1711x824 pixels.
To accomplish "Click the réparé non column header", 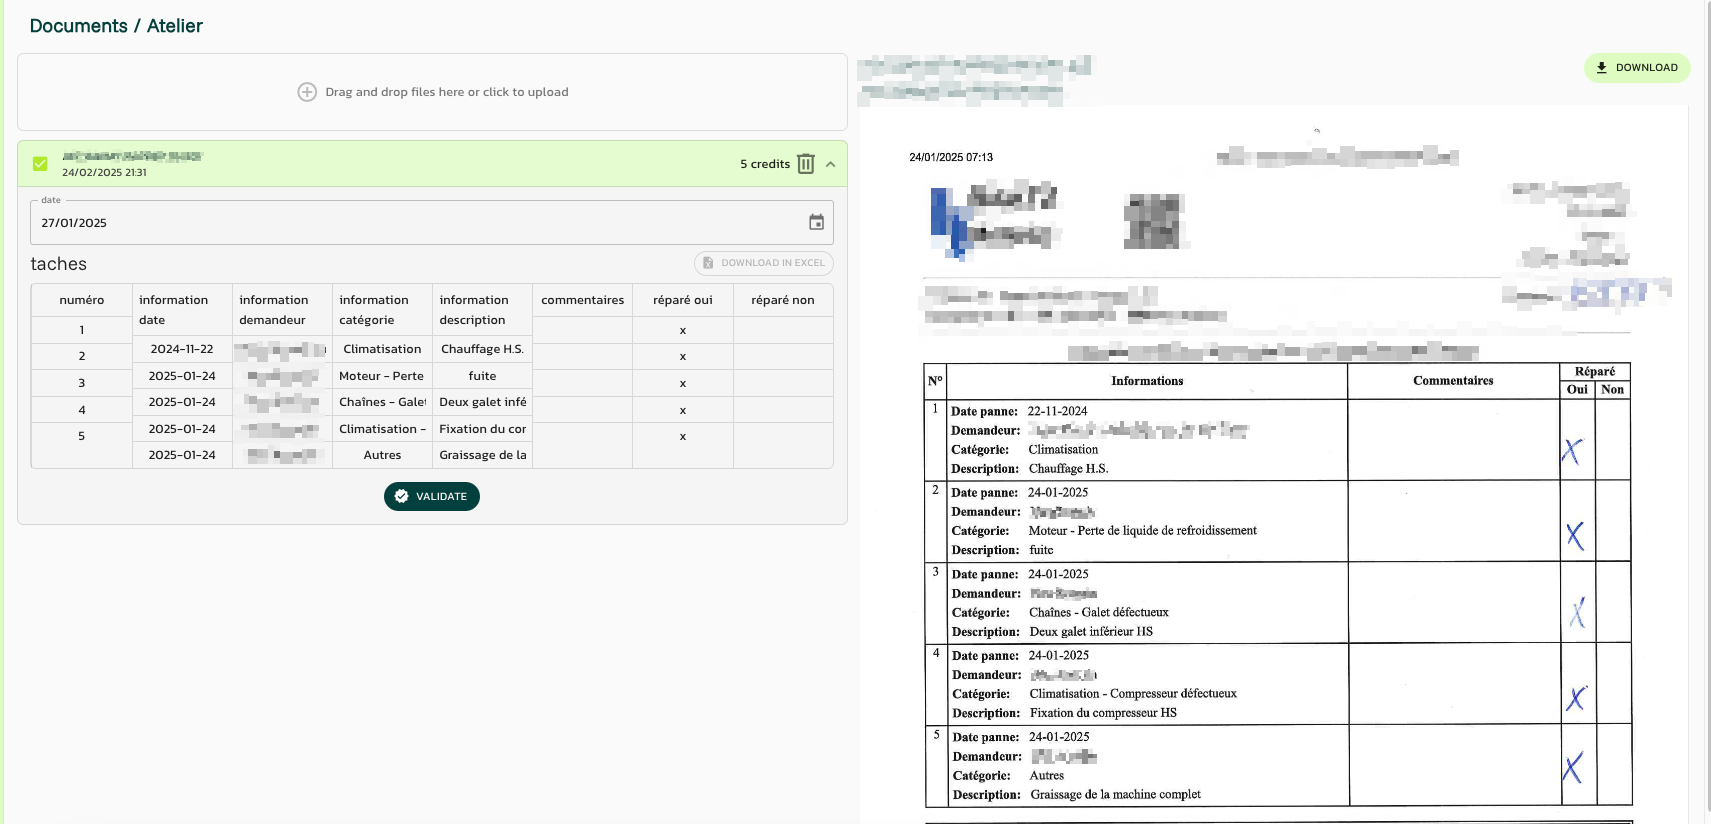I will pos(782,300).
